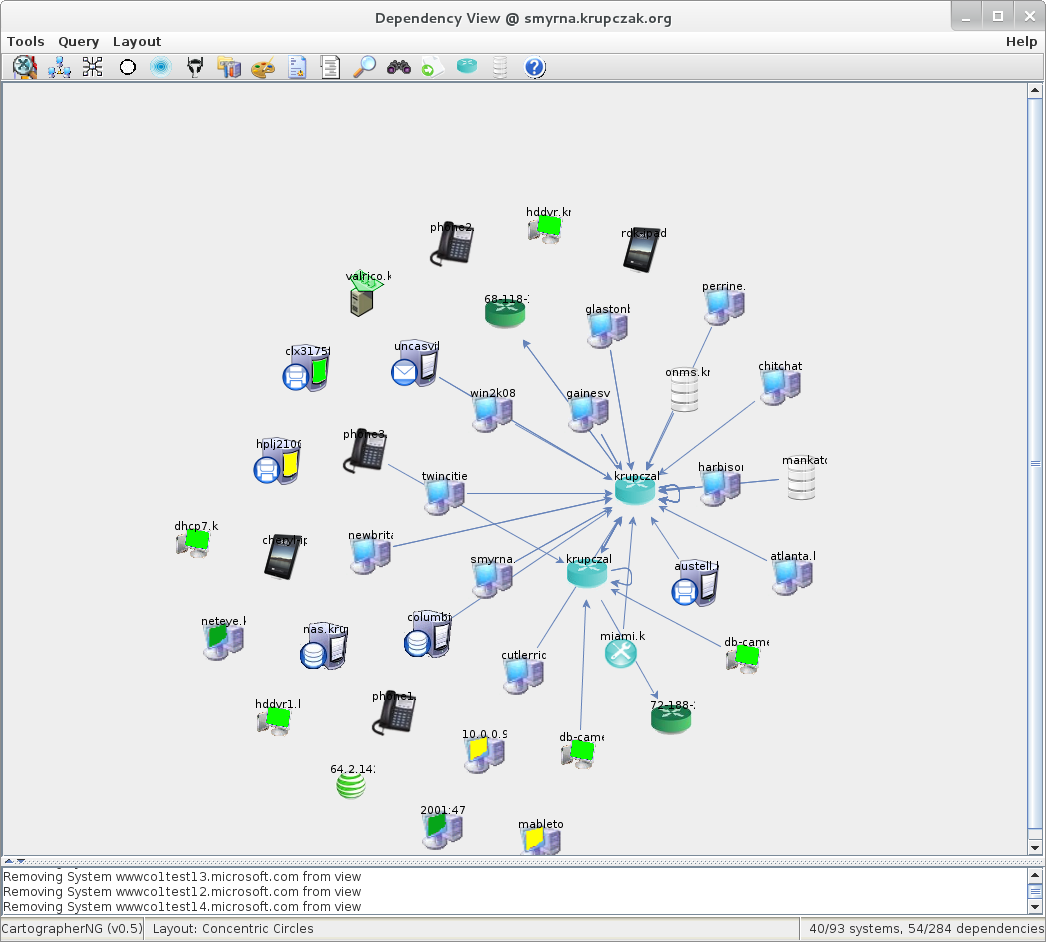Click the graph view scrollbar down arrow
1046x942 pixels.
point(1035,848)
